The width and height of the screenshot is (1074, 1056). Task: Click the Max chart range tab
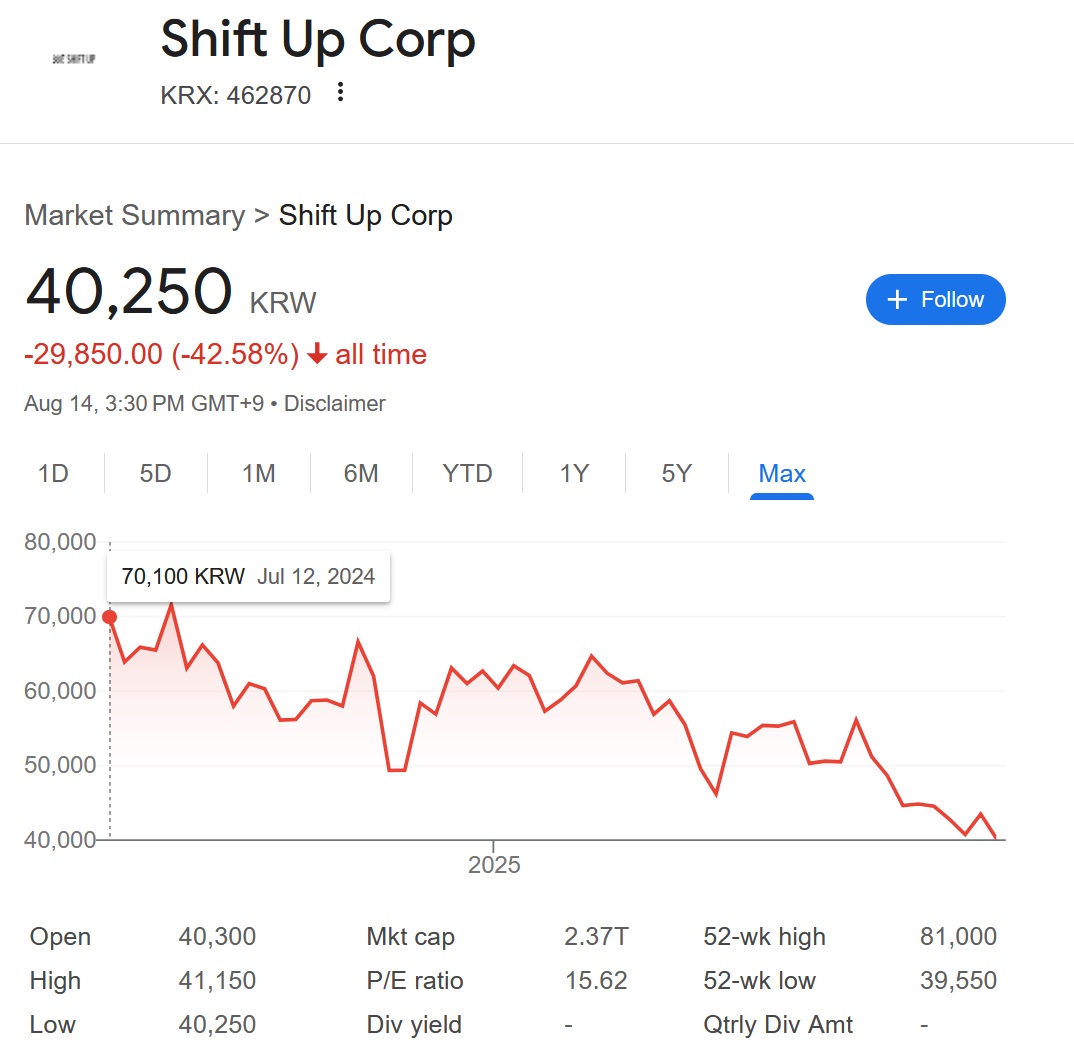[x=782, y=473]
